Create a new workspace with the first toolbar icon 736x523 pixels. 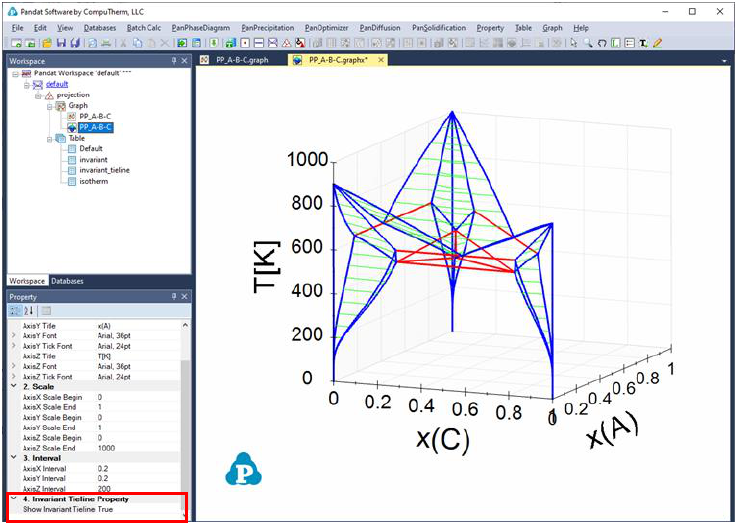pyautogui.click(x=16, y=43)
